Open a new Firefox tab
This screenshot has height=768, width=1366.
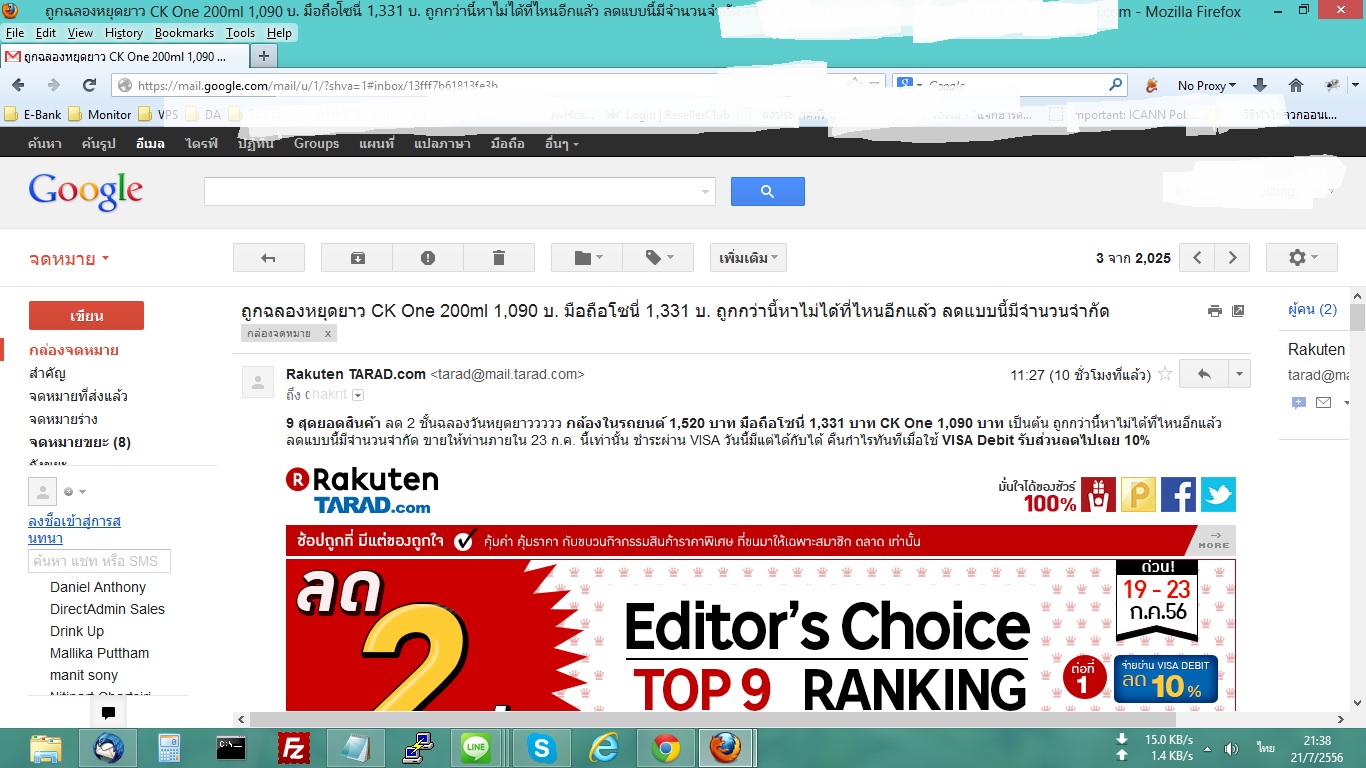click(x=263, y=56)
